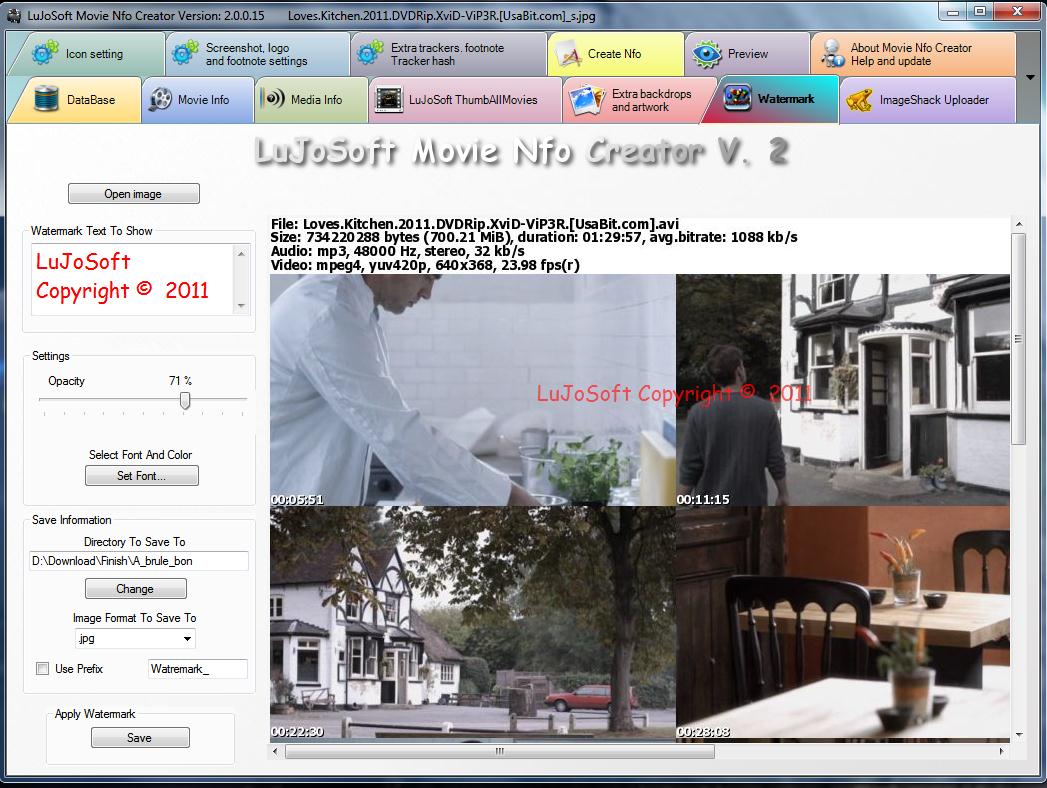
Task: Click the 'Image Format To Save To' label
Action: point(134,618)
